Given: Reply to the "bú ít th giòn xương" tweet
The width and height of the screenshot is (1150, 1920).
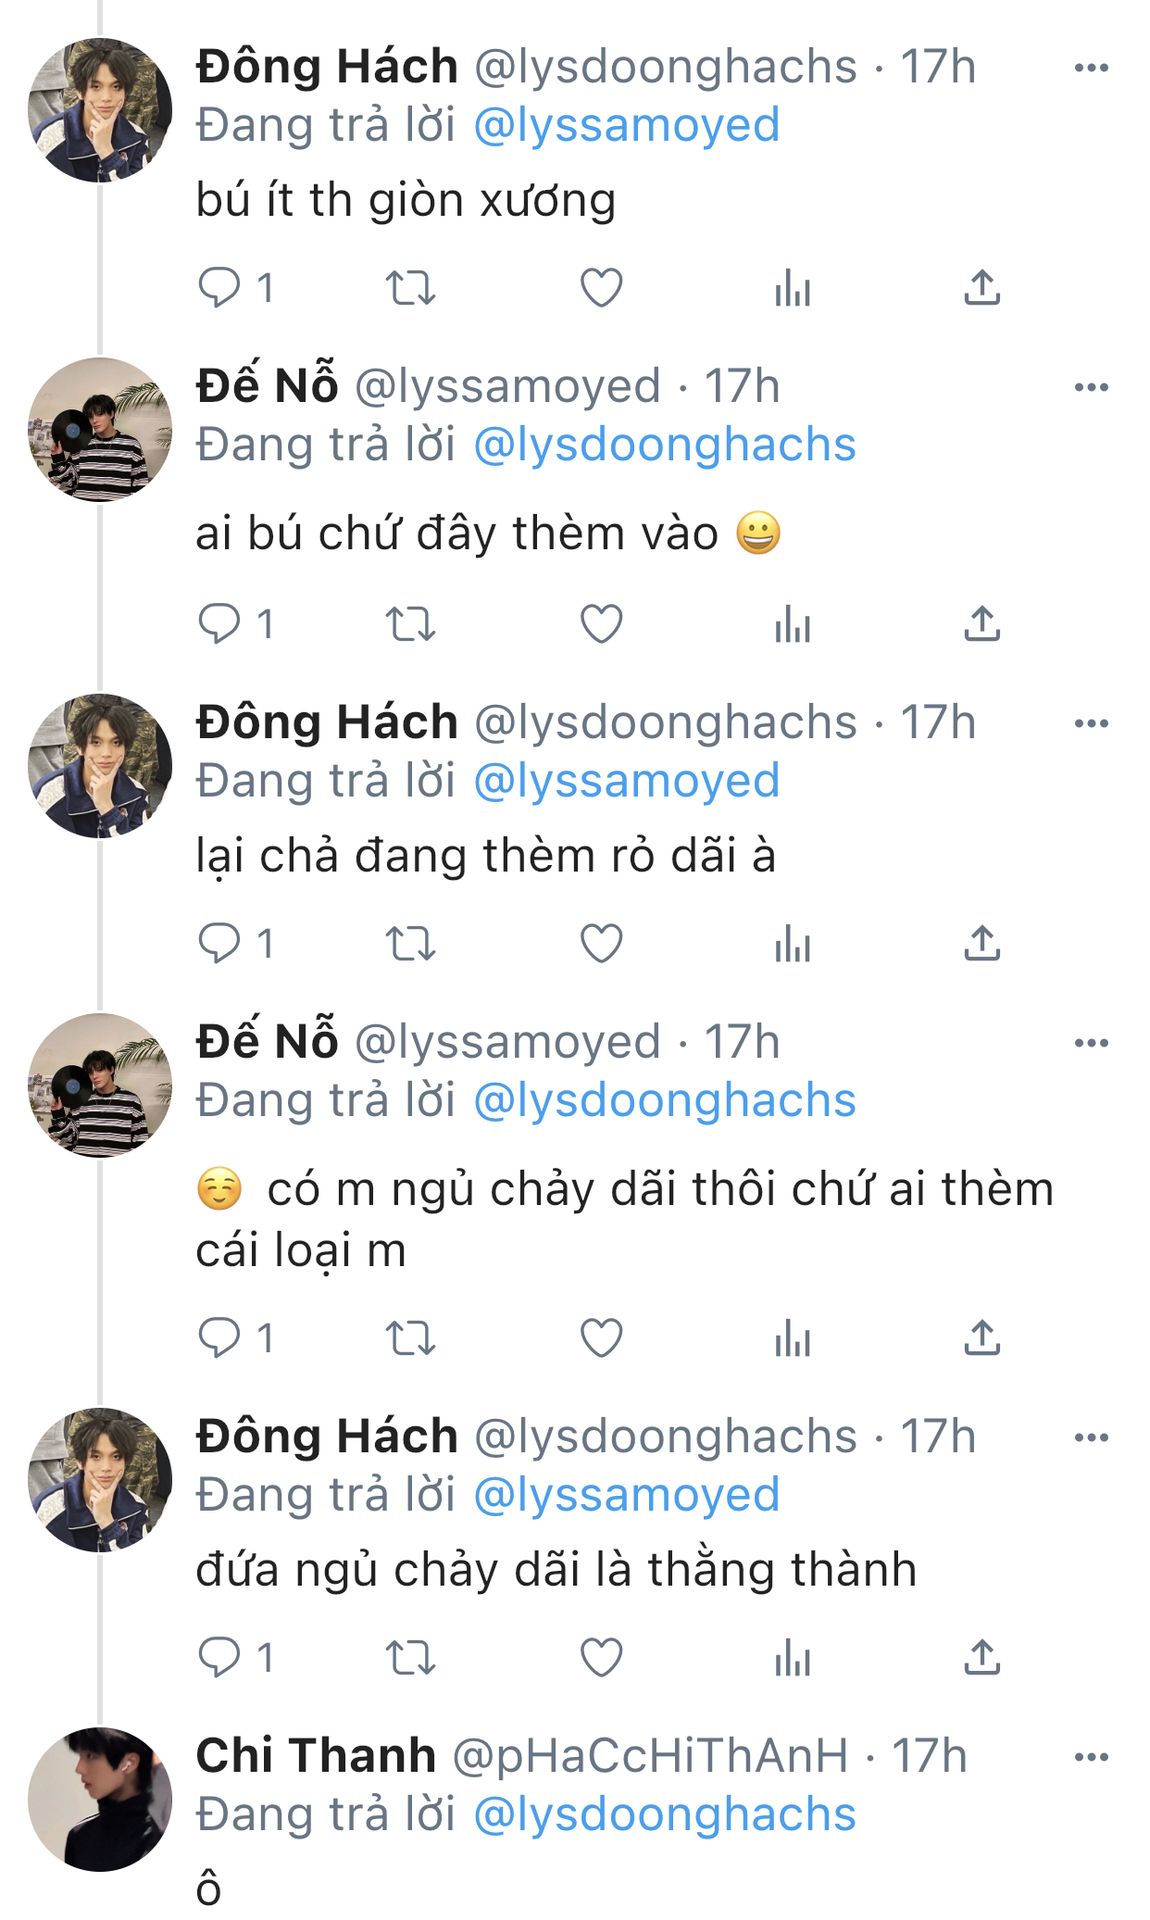Looking at the screenshot, I should pyautogui.click(x=220, y=288).
